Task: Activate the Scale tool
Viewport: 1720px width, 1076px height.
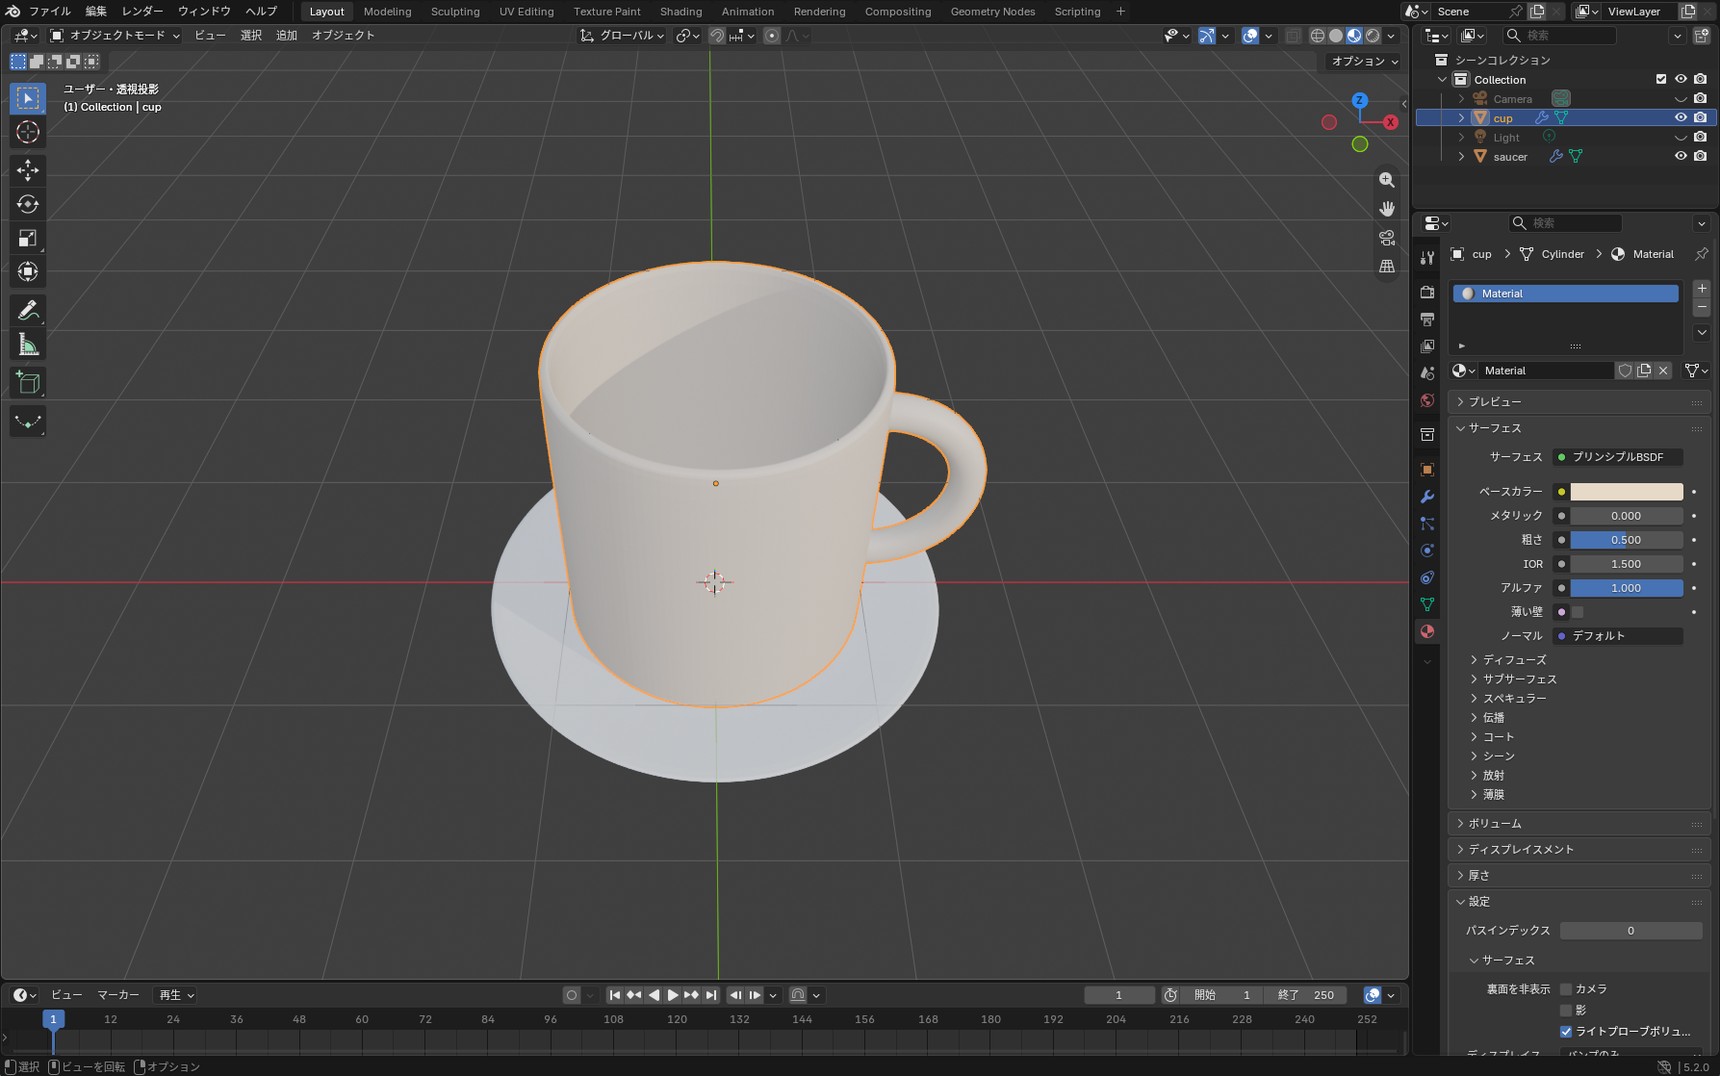Action: pos(28,238)
